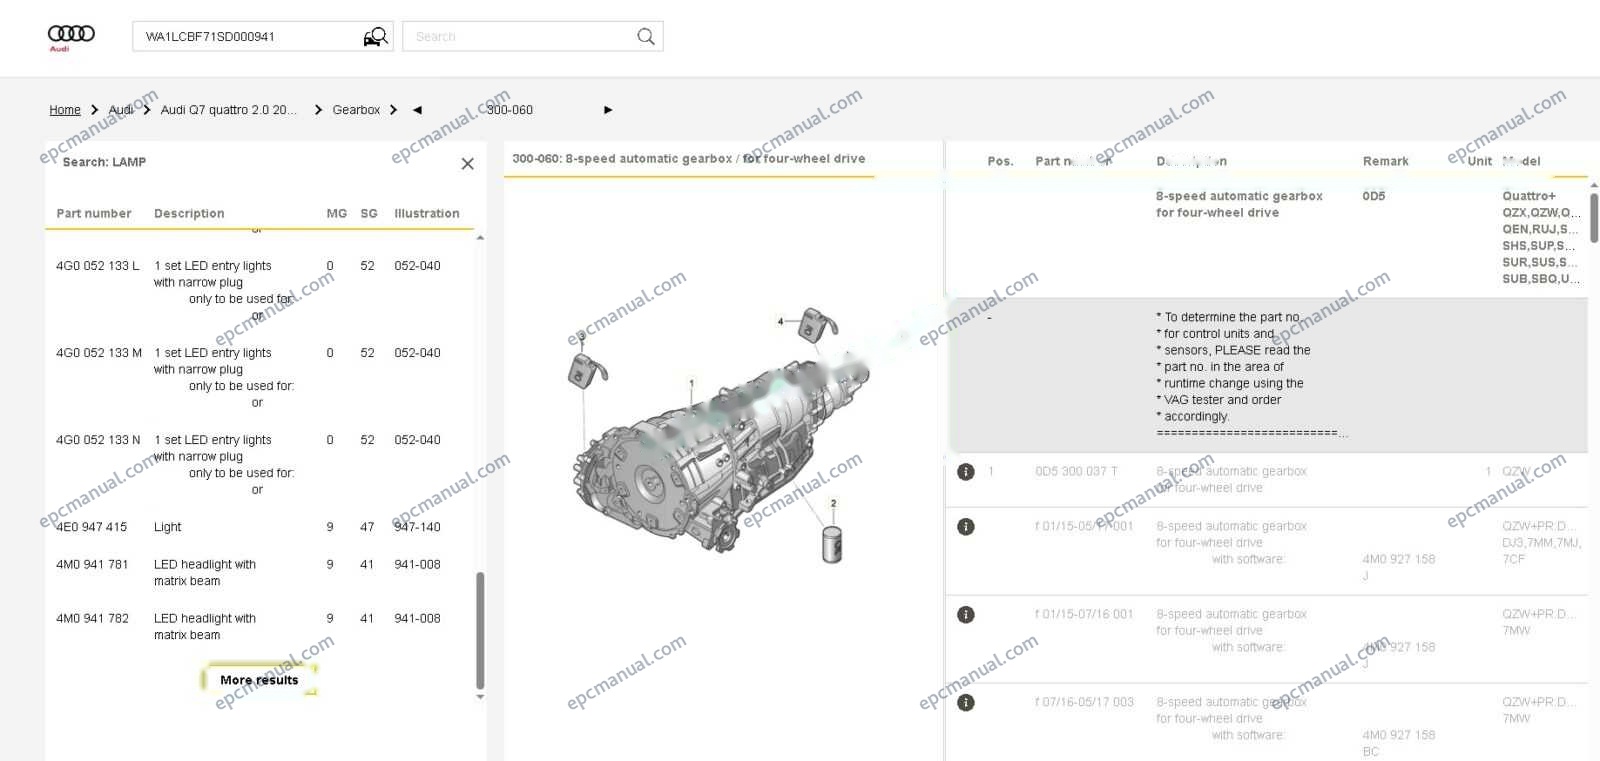
Task: Select the Audi Q7 quattro 2.0 breadcrumb
Action: tap(229, 110)
